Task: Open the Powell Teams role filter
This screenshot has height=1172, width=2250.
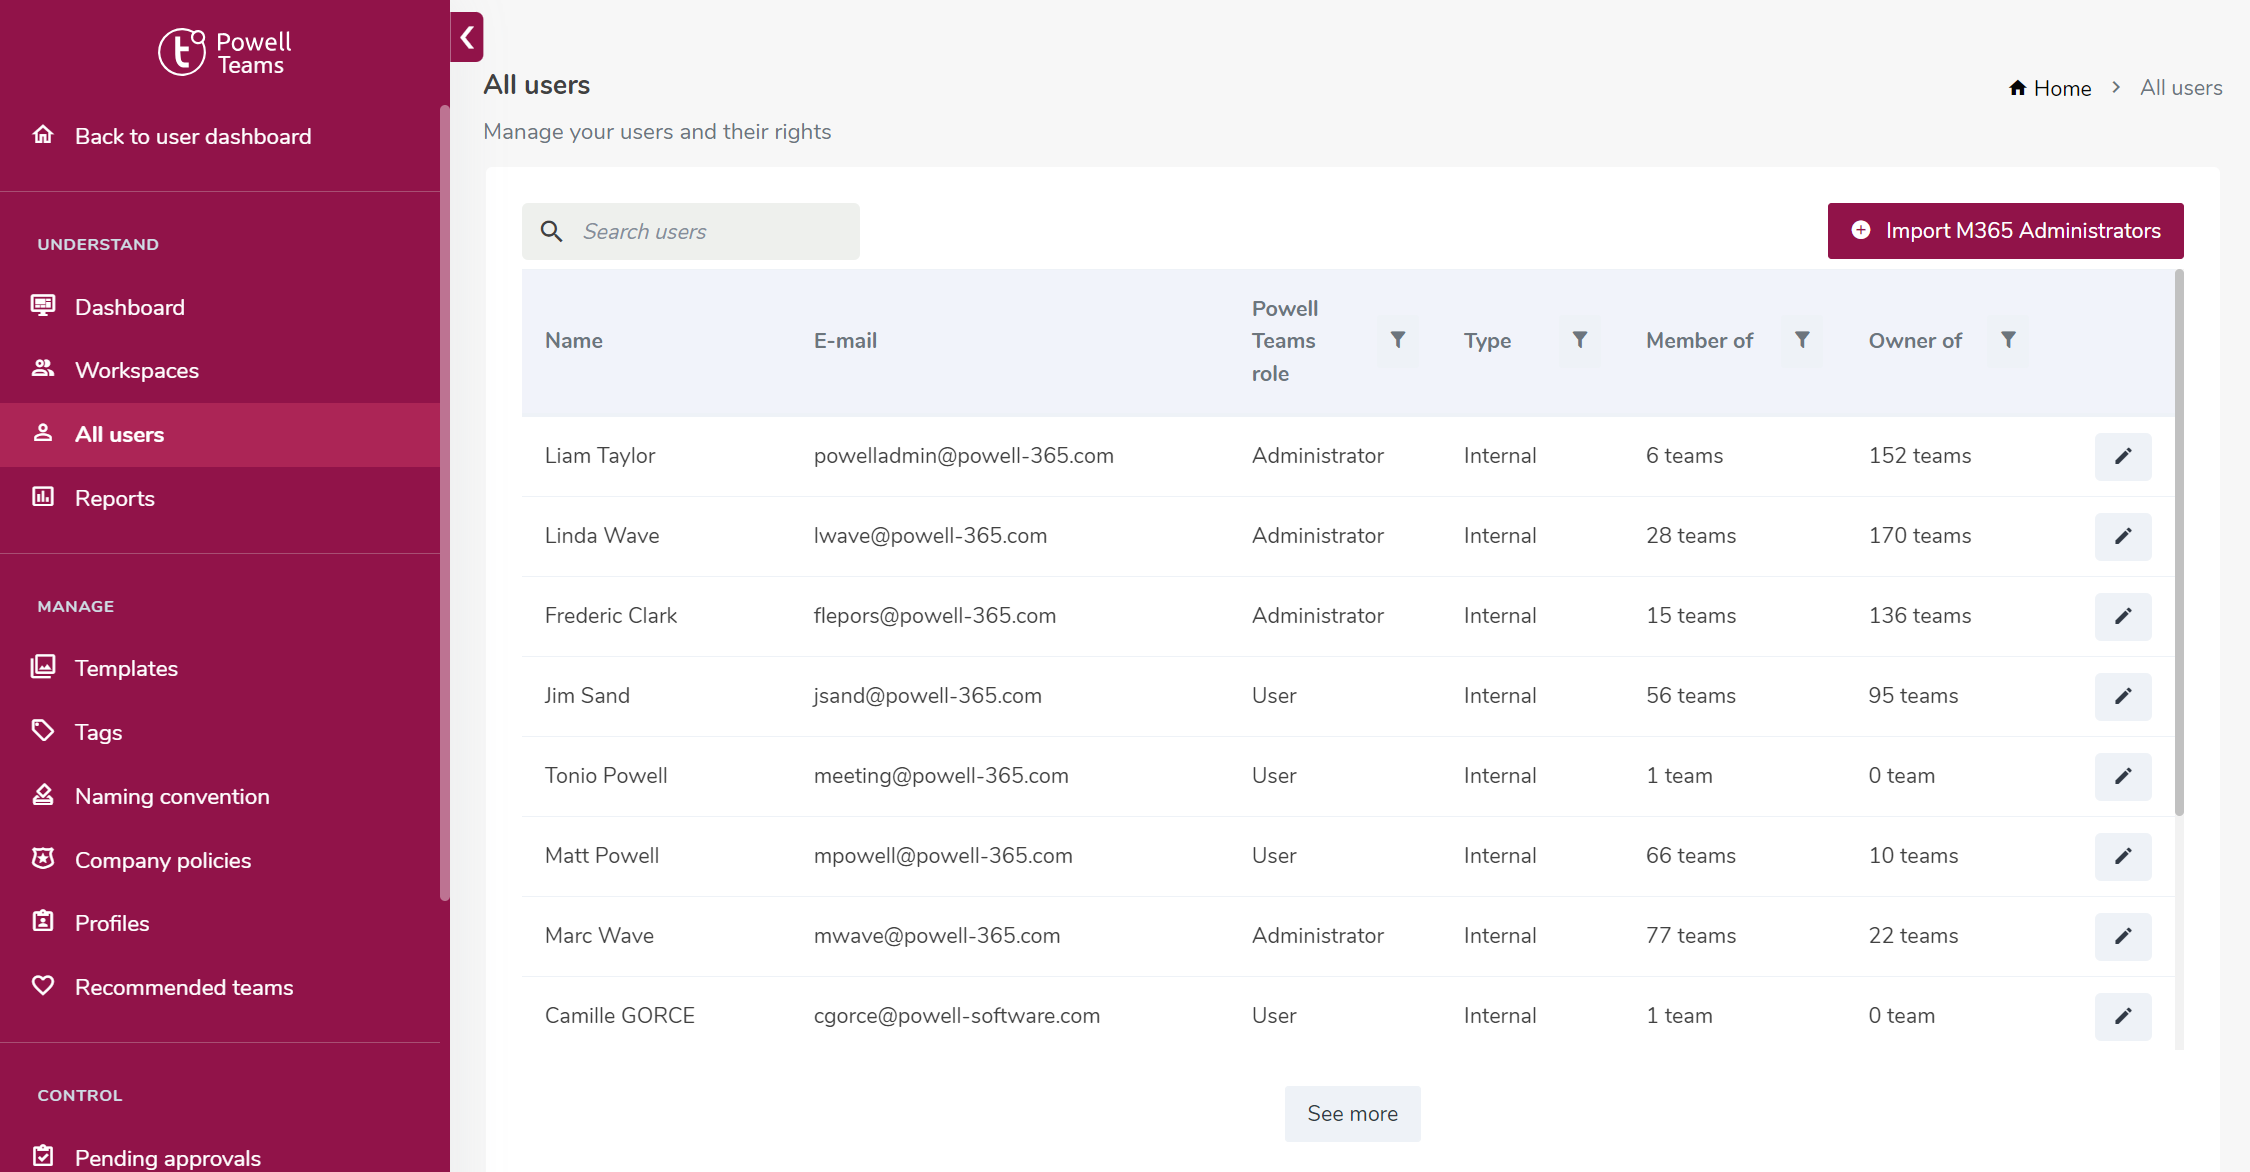Action: point(1398,340)
